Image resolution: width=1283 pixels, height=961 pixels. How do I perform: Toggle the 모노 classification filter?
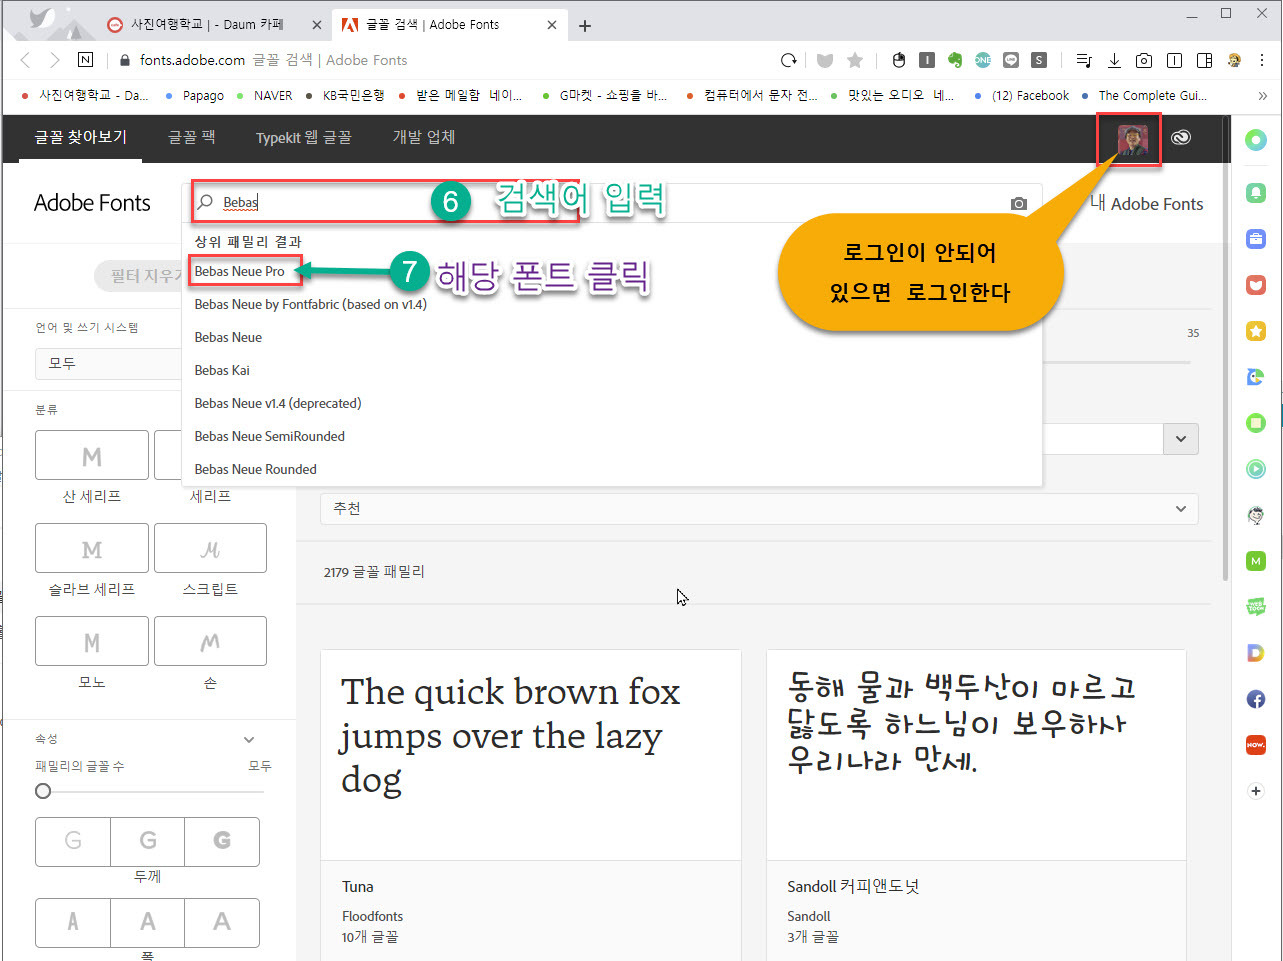click(x=92, y=641)
